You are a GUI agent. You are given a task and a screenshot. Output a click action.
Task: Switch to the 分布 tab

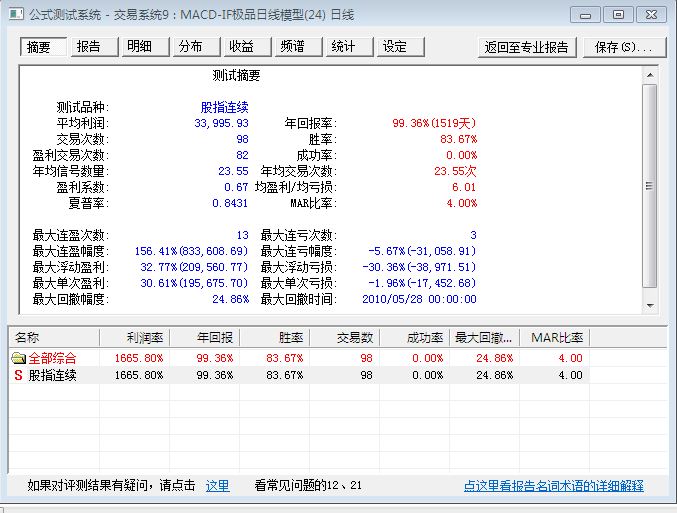coord(196,47)
